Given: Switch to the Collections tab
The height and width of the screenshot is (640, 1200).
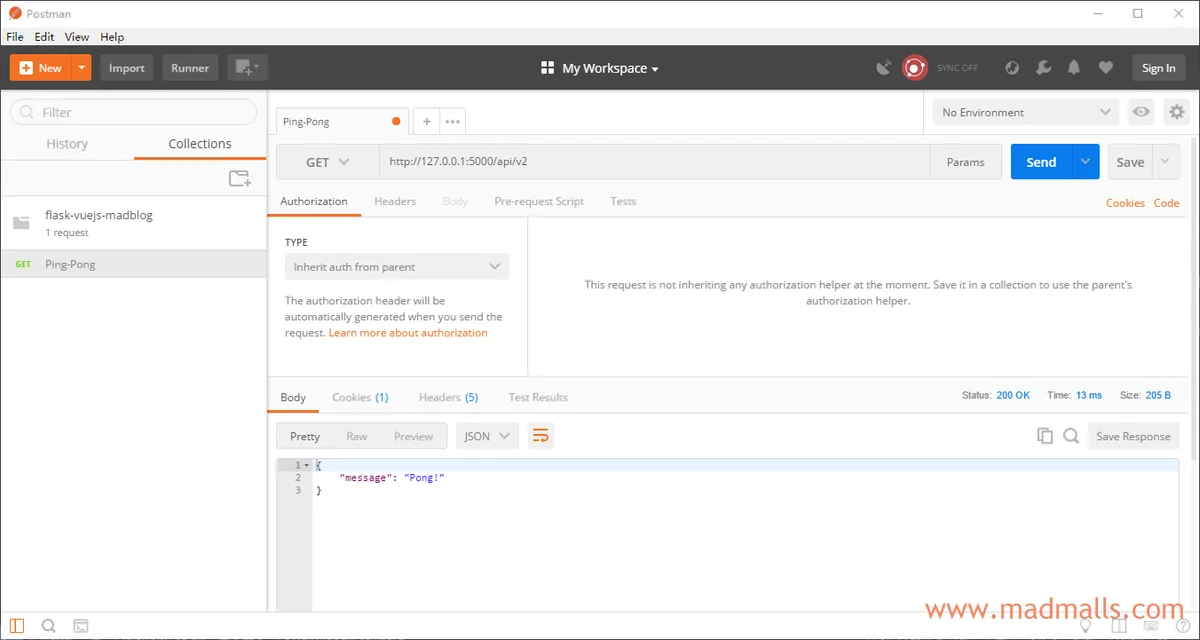Looking at the screenshot, I should tap(200, 144).
